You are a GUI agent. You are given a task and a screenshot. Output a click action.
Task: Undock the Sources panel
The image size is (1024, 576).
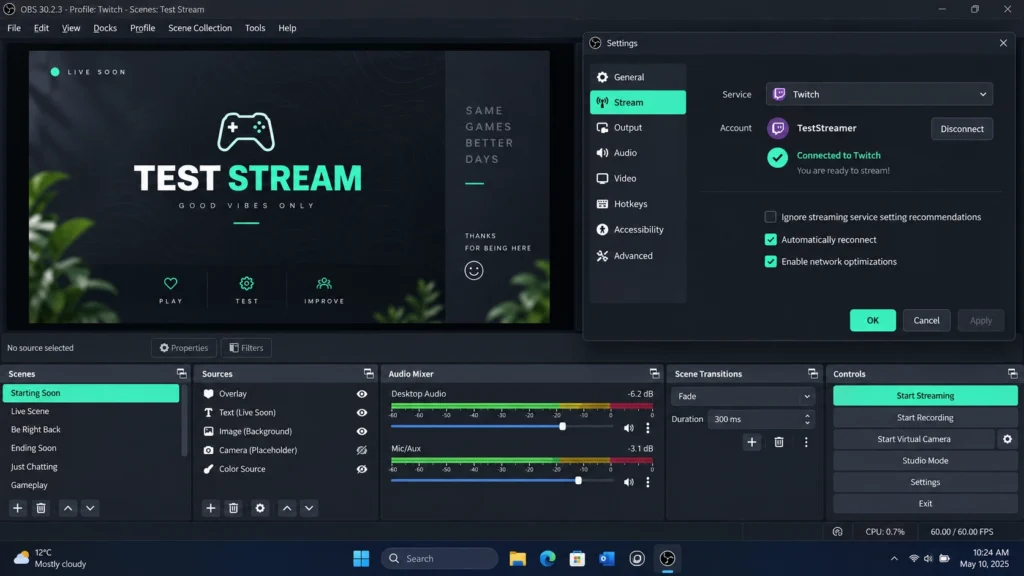pyautogui.click(x=369, y=374)
